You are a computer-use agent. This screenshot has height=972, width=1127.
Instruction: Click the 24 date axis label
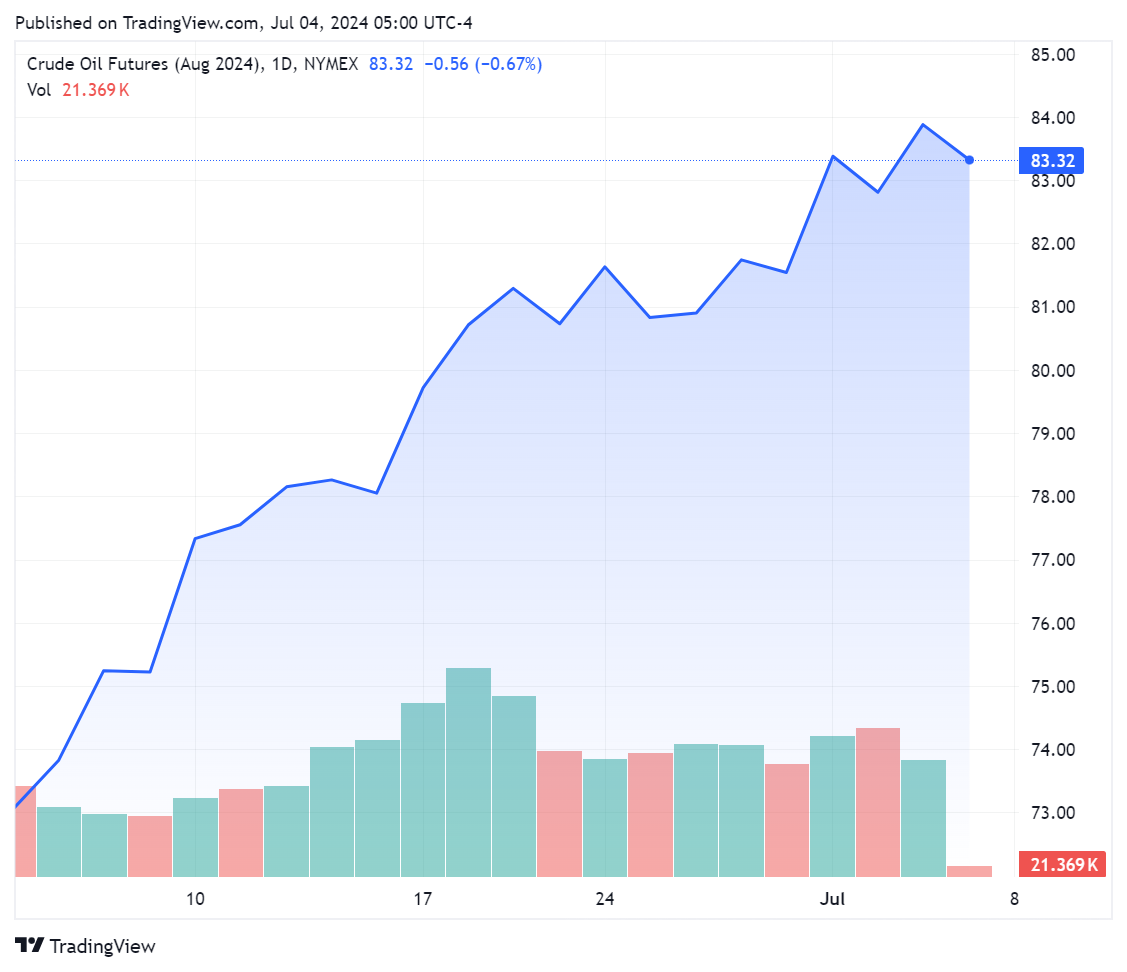[605, 899]
